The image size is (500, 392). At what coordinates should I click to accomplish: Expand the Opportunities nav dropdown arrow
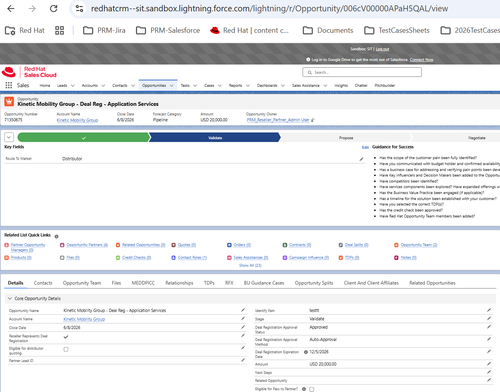(172, 86)
